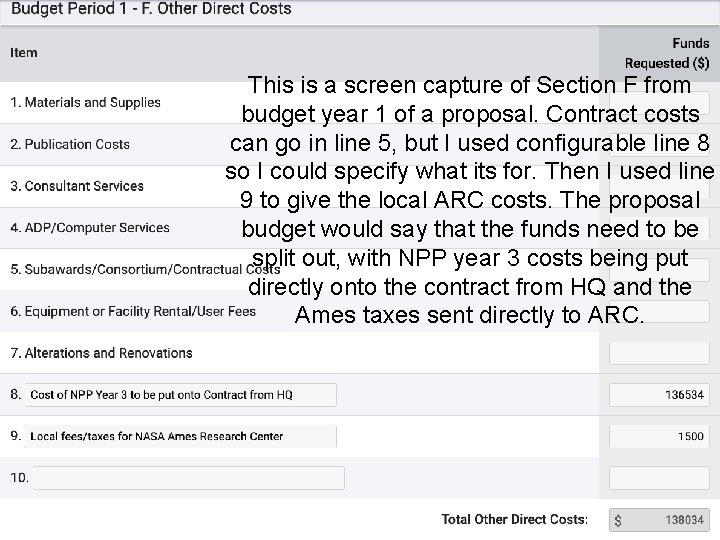720x540 pixels.
Task: Click the dollar sign in the total field
Action: (x=618, y=521)
